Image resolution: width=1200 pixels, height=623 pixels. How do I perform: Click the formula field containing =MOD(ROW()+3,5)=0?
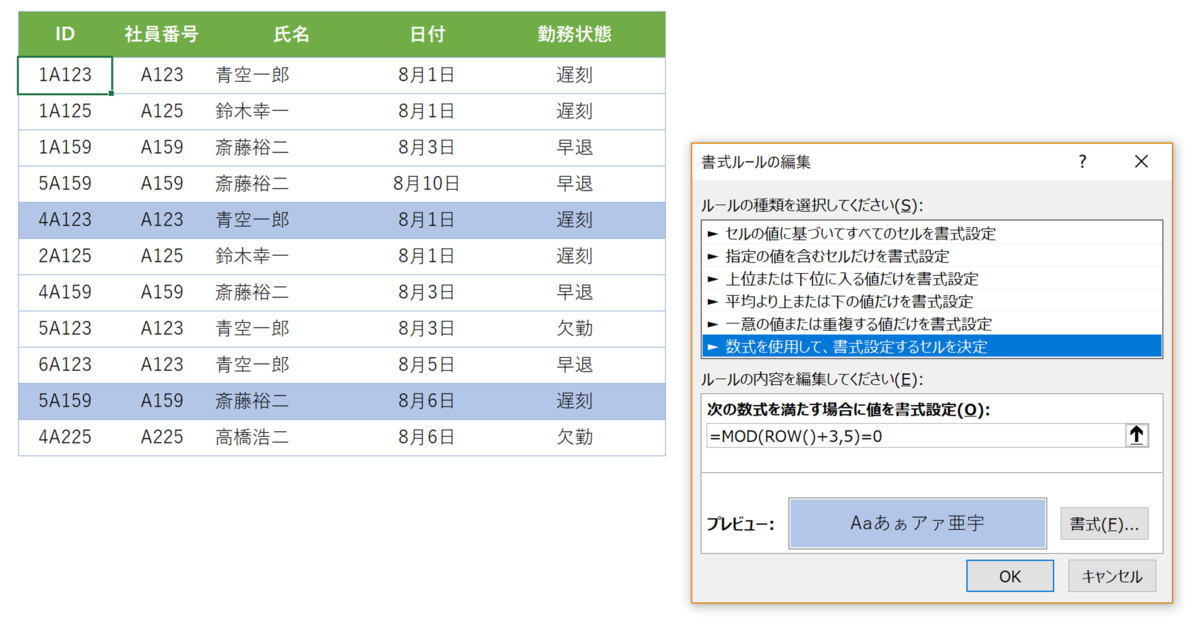pyautogui.click(x=900, y=434)
